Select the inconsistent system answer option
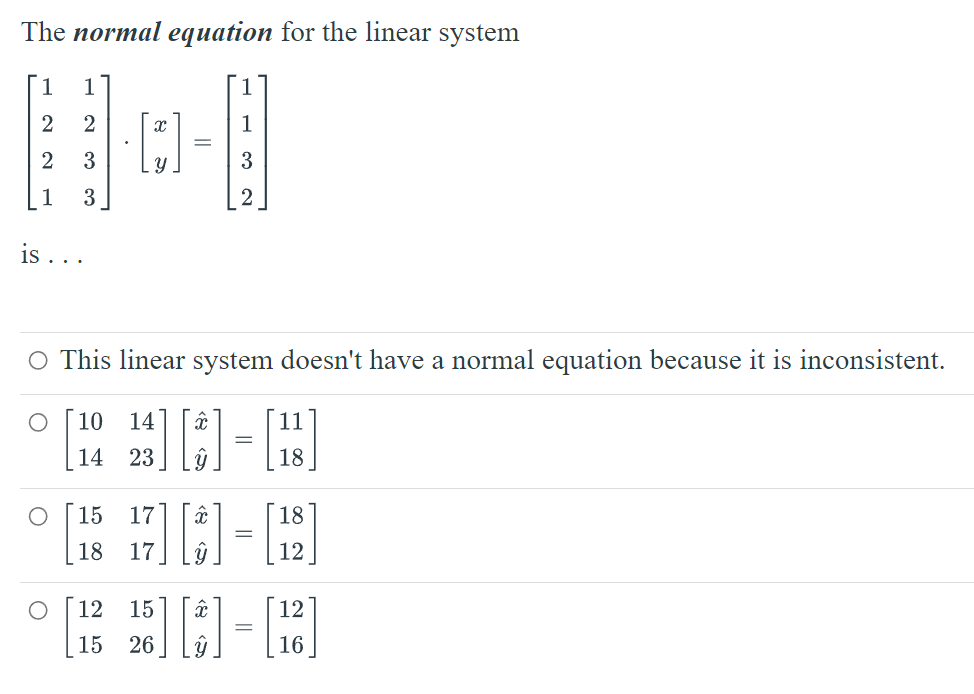Image resolution: width=974 pixels, height=694 pixels. point(37,360)
